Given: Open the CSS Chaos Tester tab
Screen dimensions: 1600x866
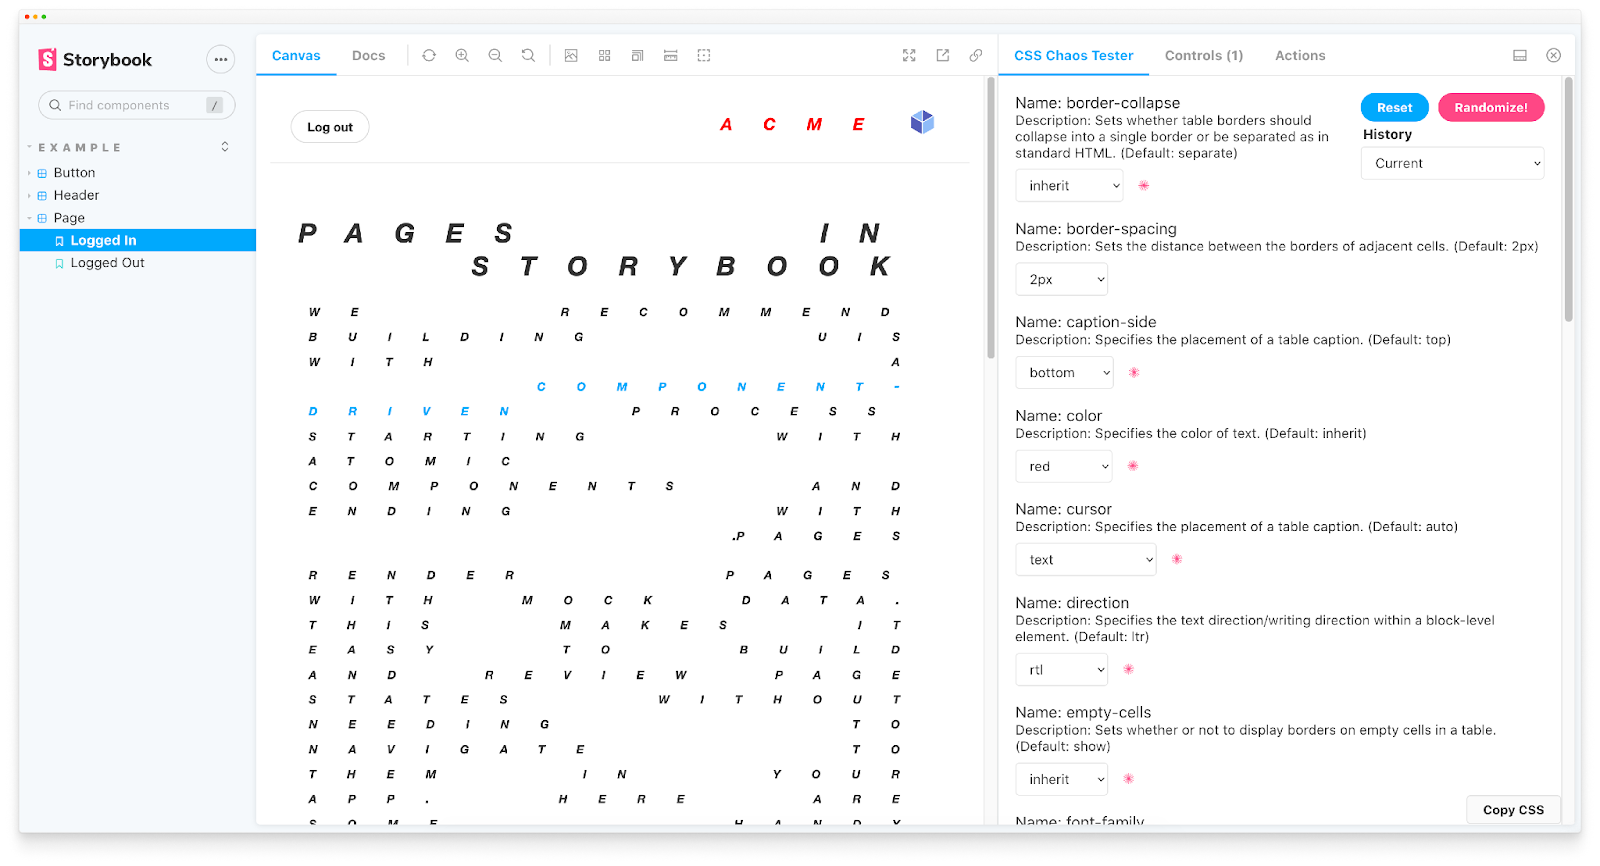Looking at the screenshot, I should click(1074, 56).
